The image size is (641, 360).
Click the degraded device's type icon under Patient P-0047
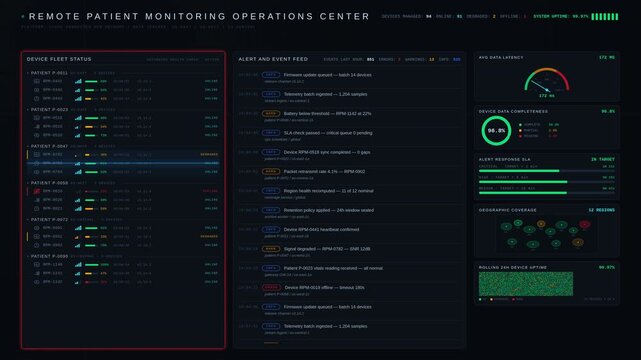click(x=37, y=154)
